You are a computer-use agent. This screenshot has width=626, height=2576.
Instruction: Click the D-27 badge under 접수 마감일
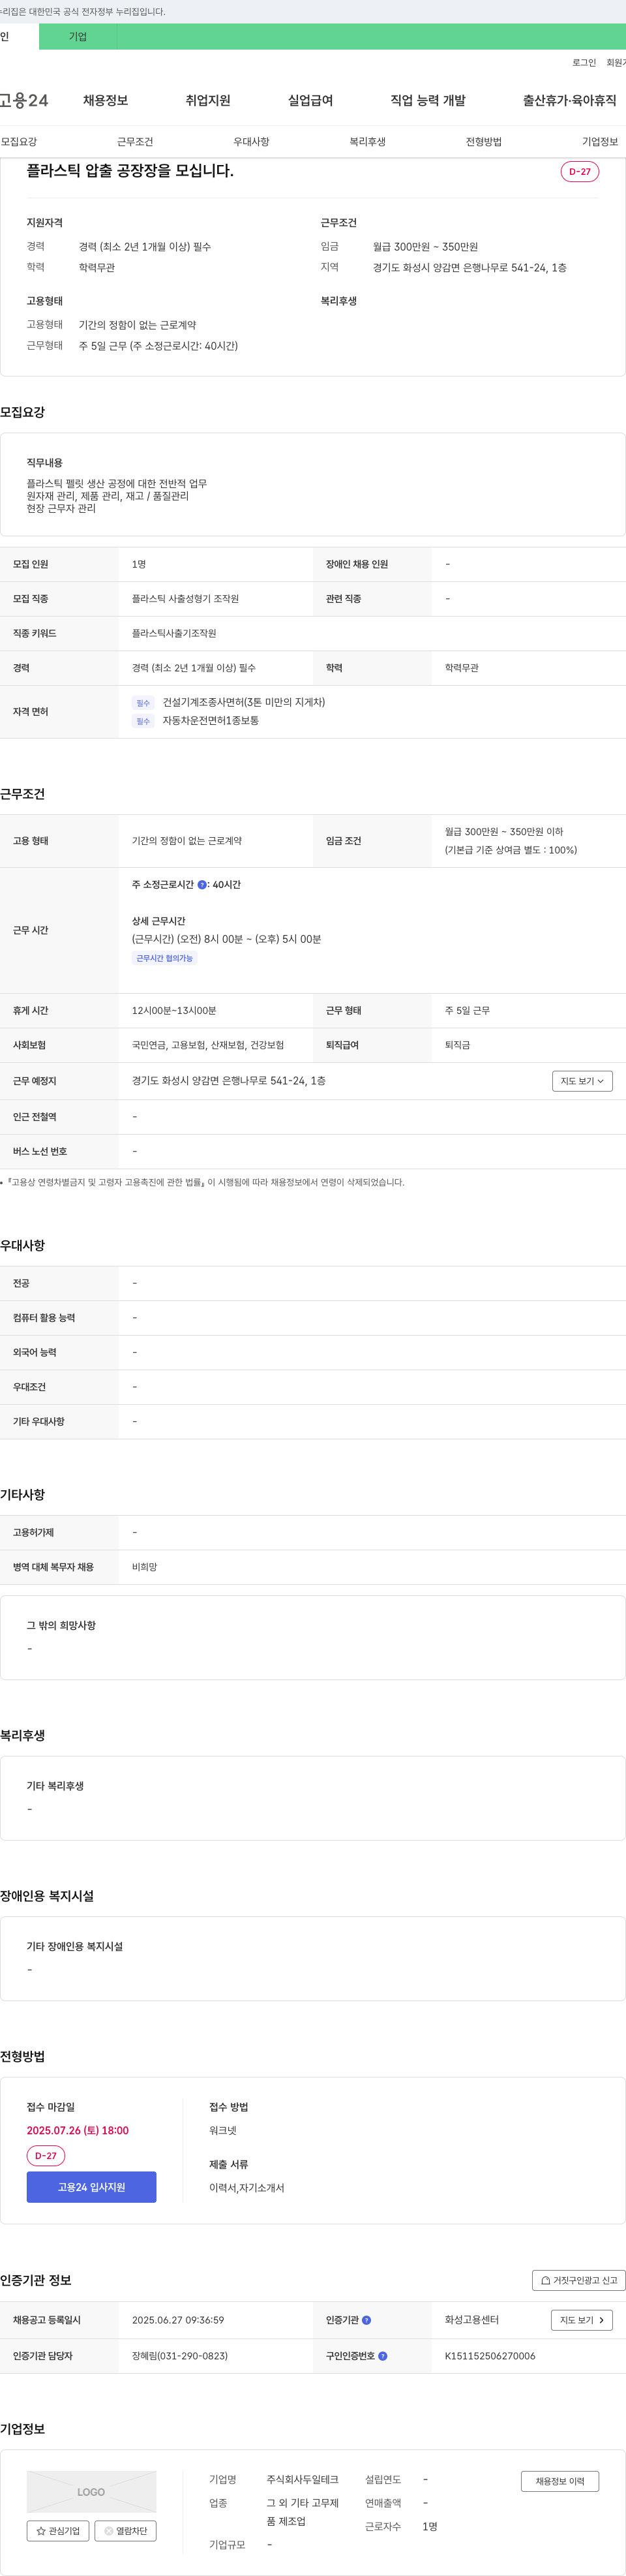[46, 2156]
